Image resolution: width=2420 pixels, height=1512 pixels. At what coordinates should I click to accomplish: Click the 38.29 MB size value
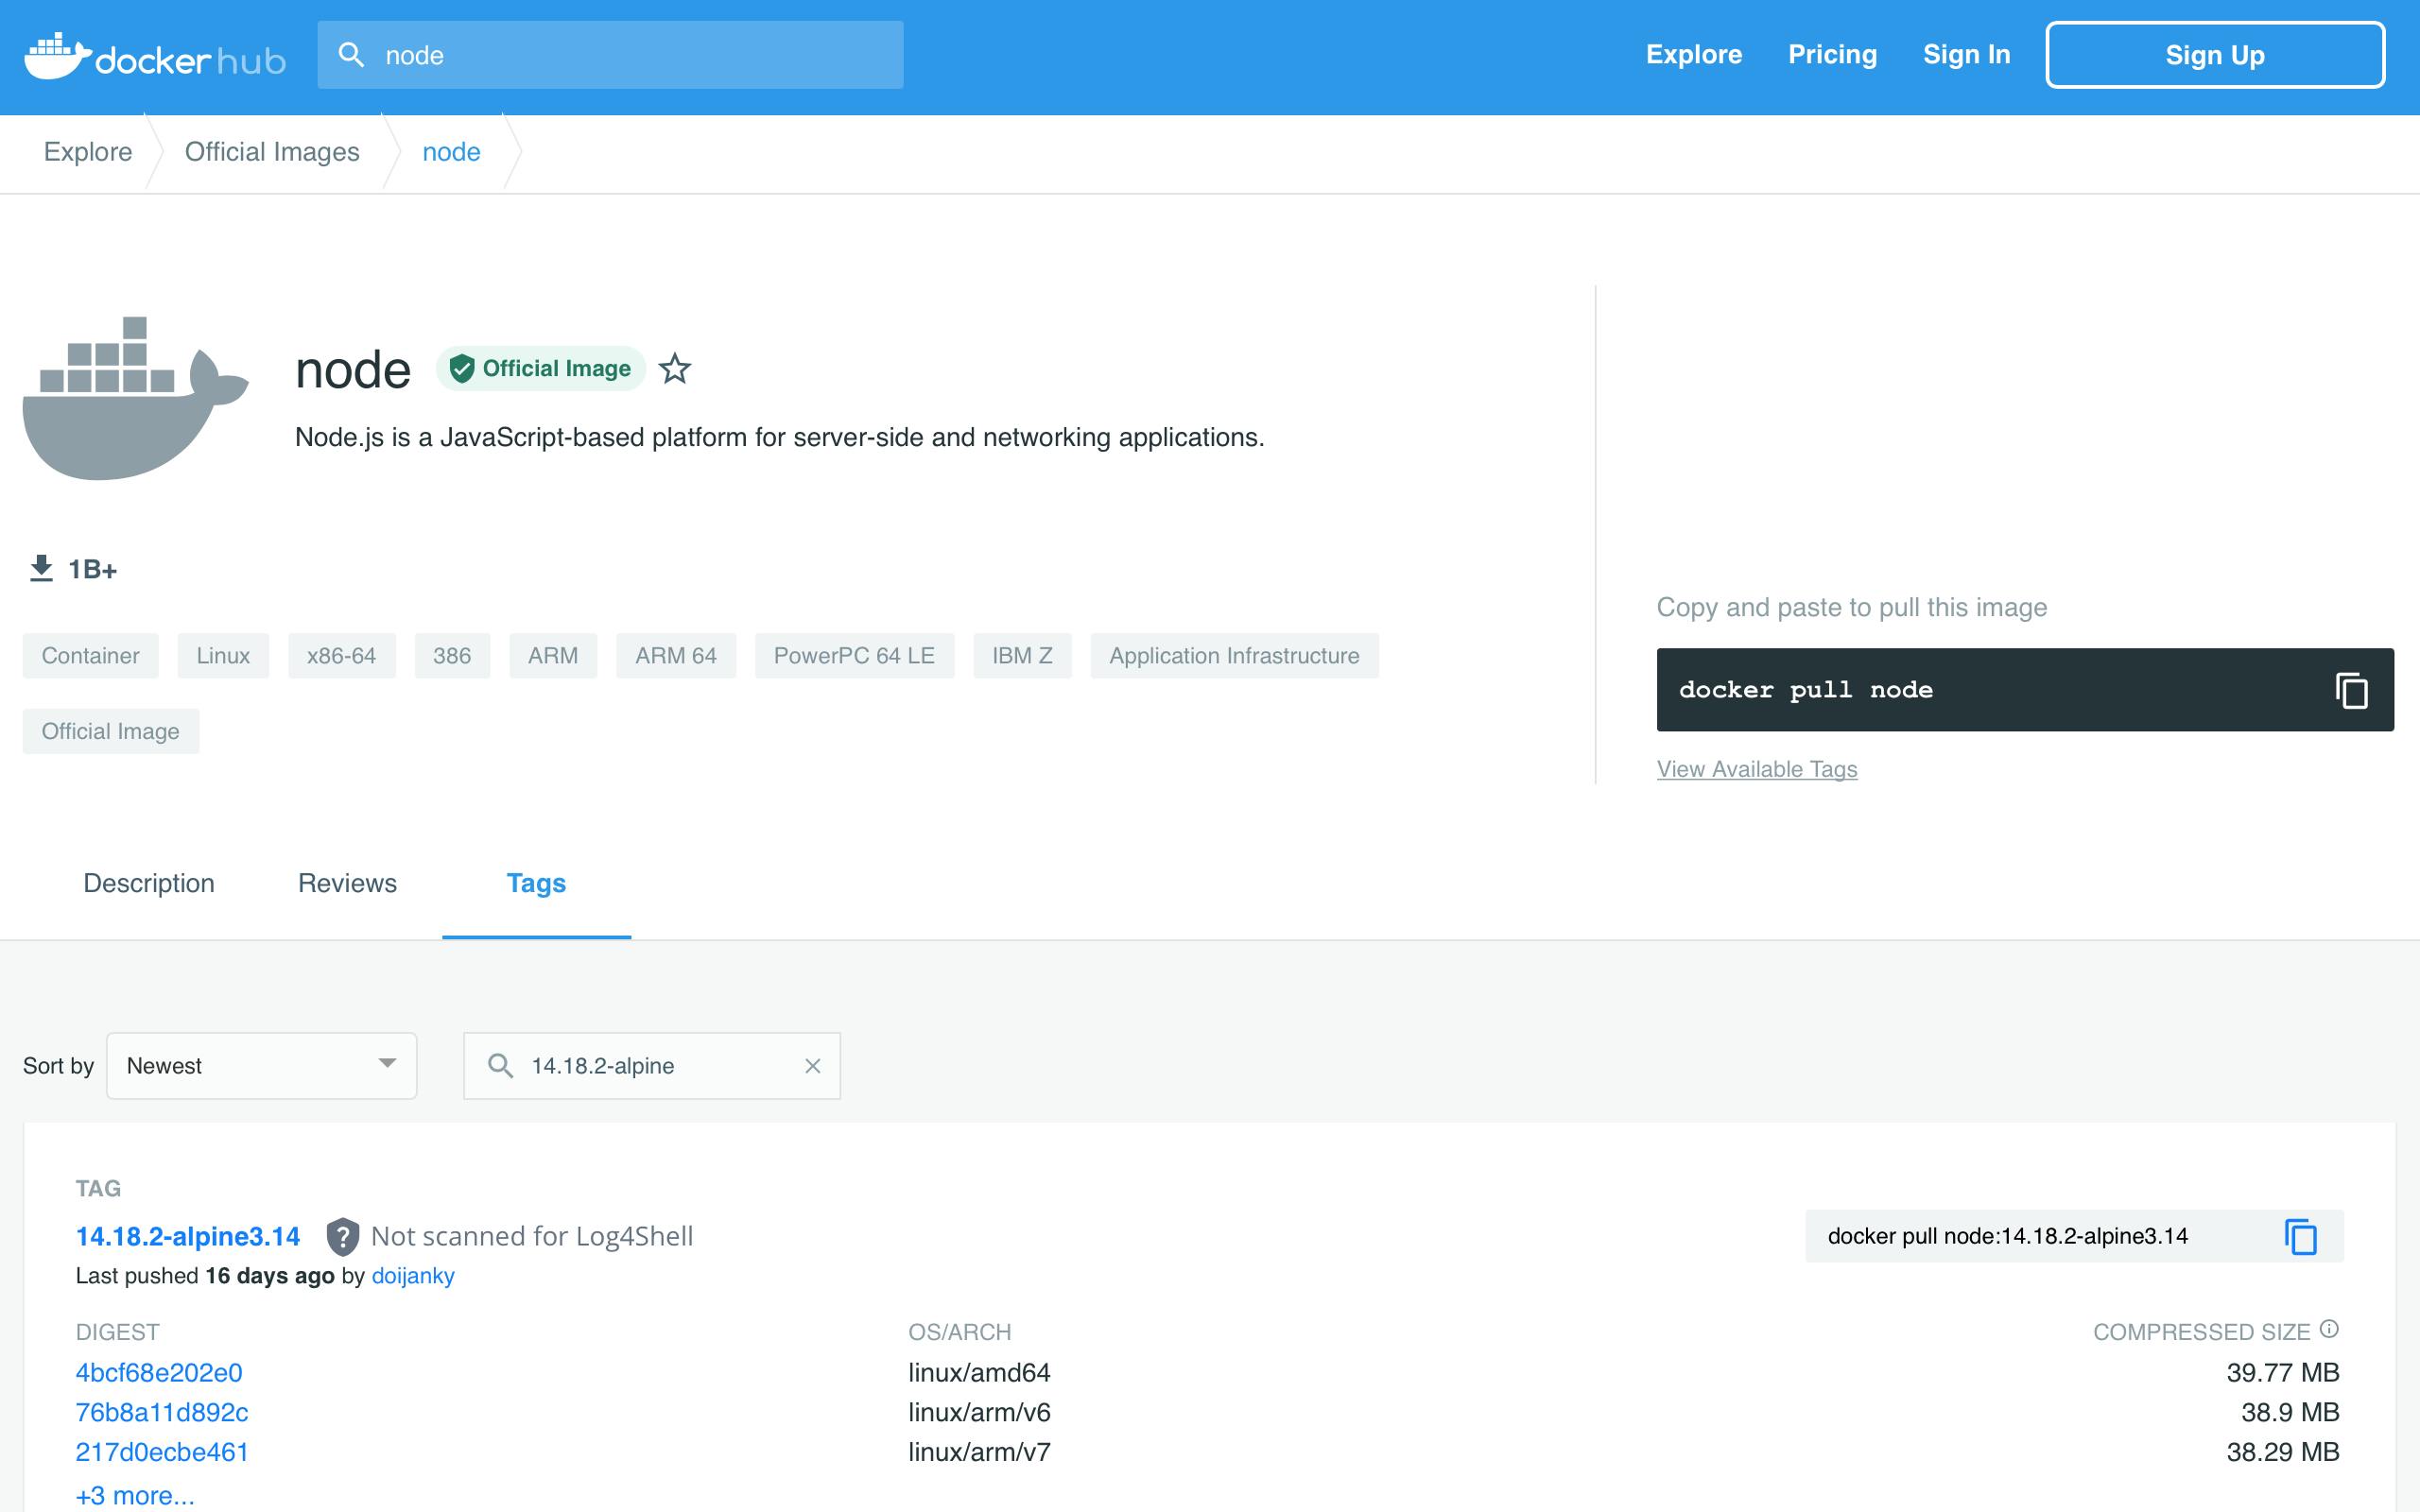[2283, 1452]
